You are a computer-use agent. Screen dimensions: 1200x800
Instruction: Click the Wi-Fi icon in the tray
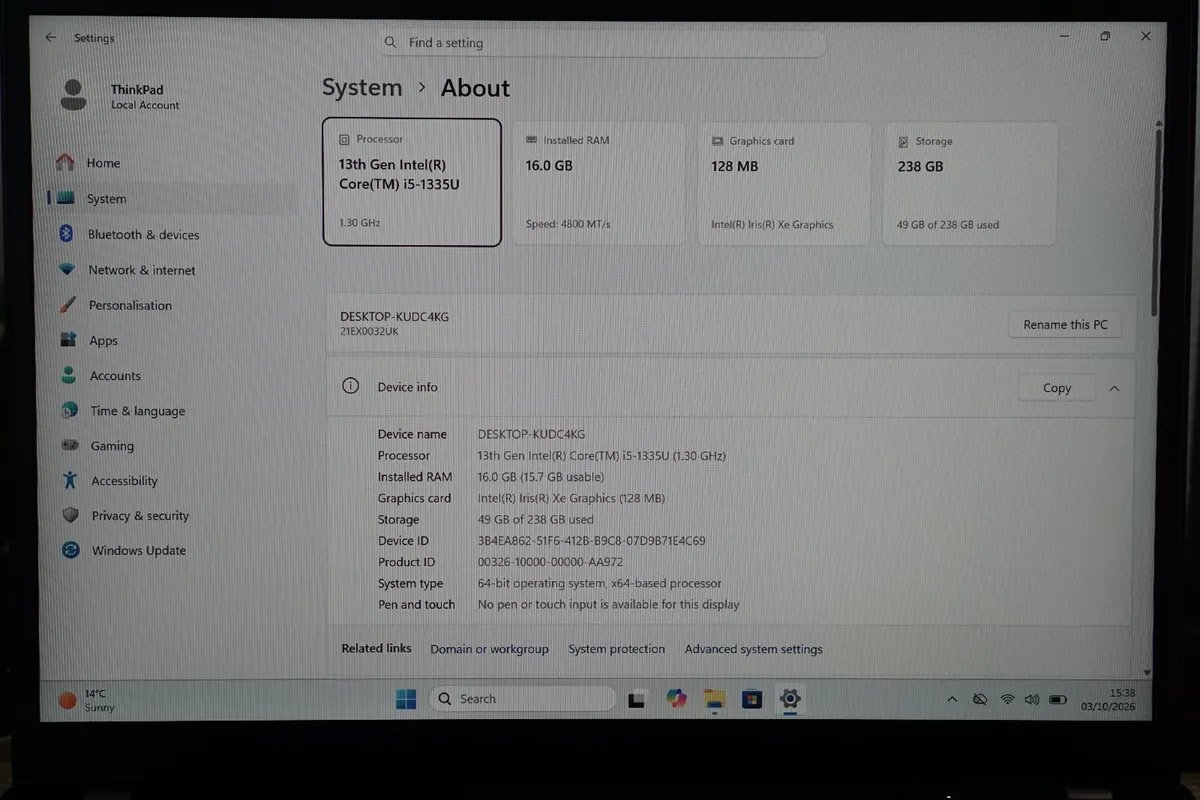pos(1008,700)
